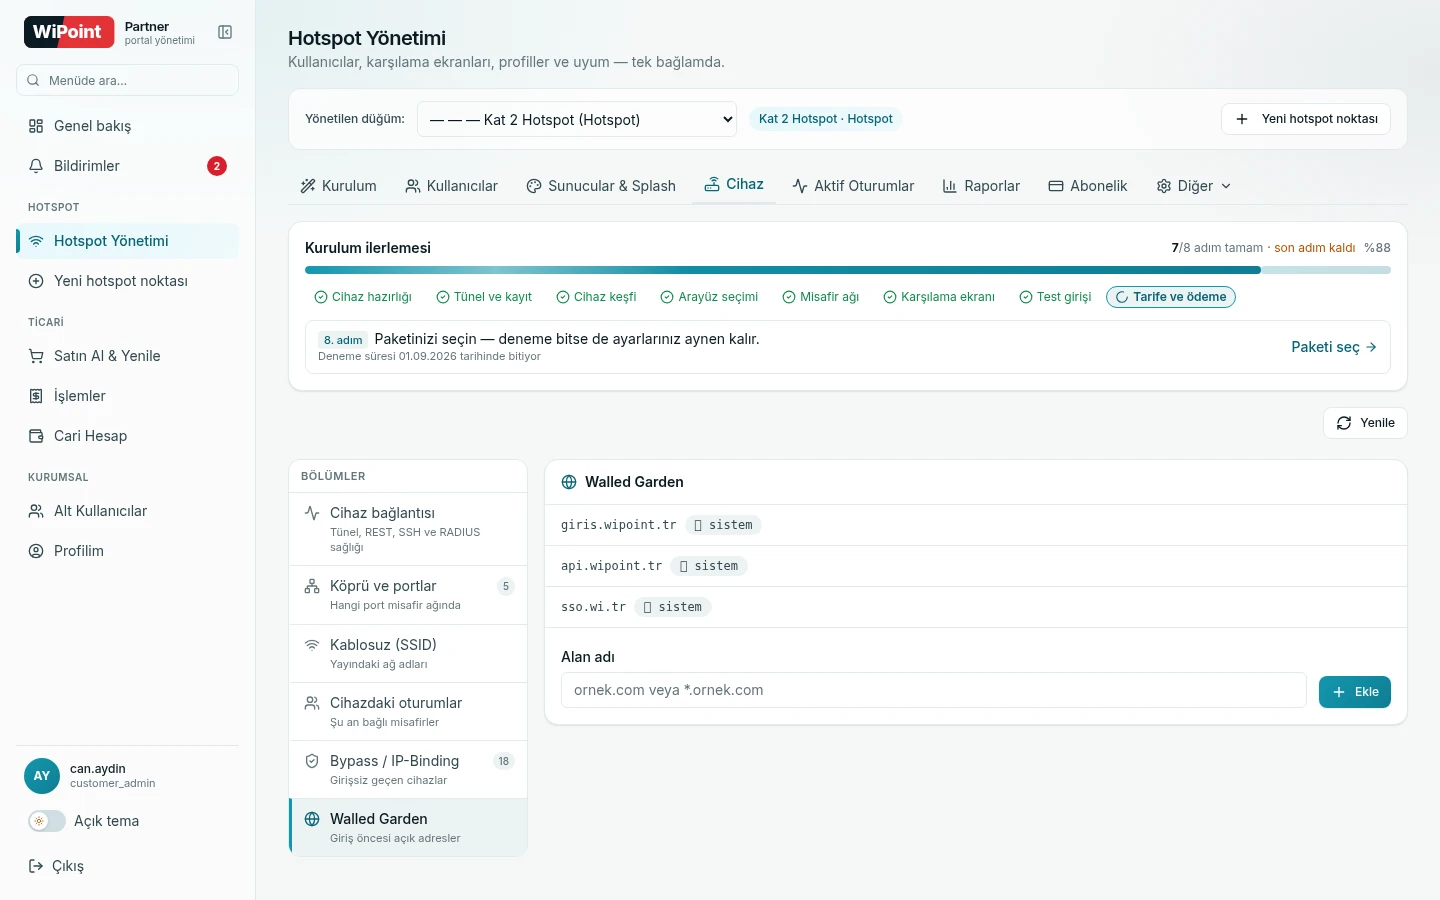Open Cihaz bağlantısı section
The image size is (1440, 900).
(x=408, y=529)
